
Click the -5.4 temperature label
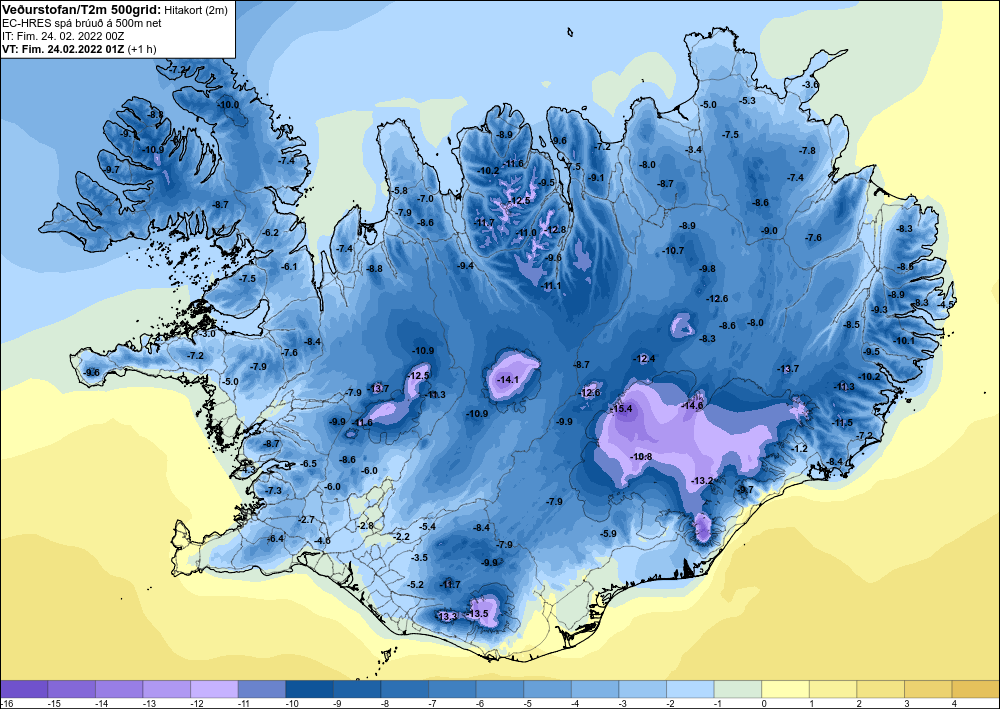tap(427, 527)
